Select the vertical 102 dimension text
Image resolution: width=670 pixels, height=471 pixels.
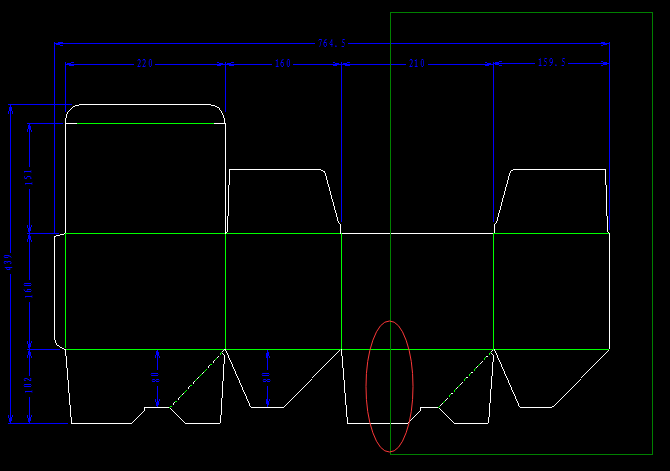[29, 383]
